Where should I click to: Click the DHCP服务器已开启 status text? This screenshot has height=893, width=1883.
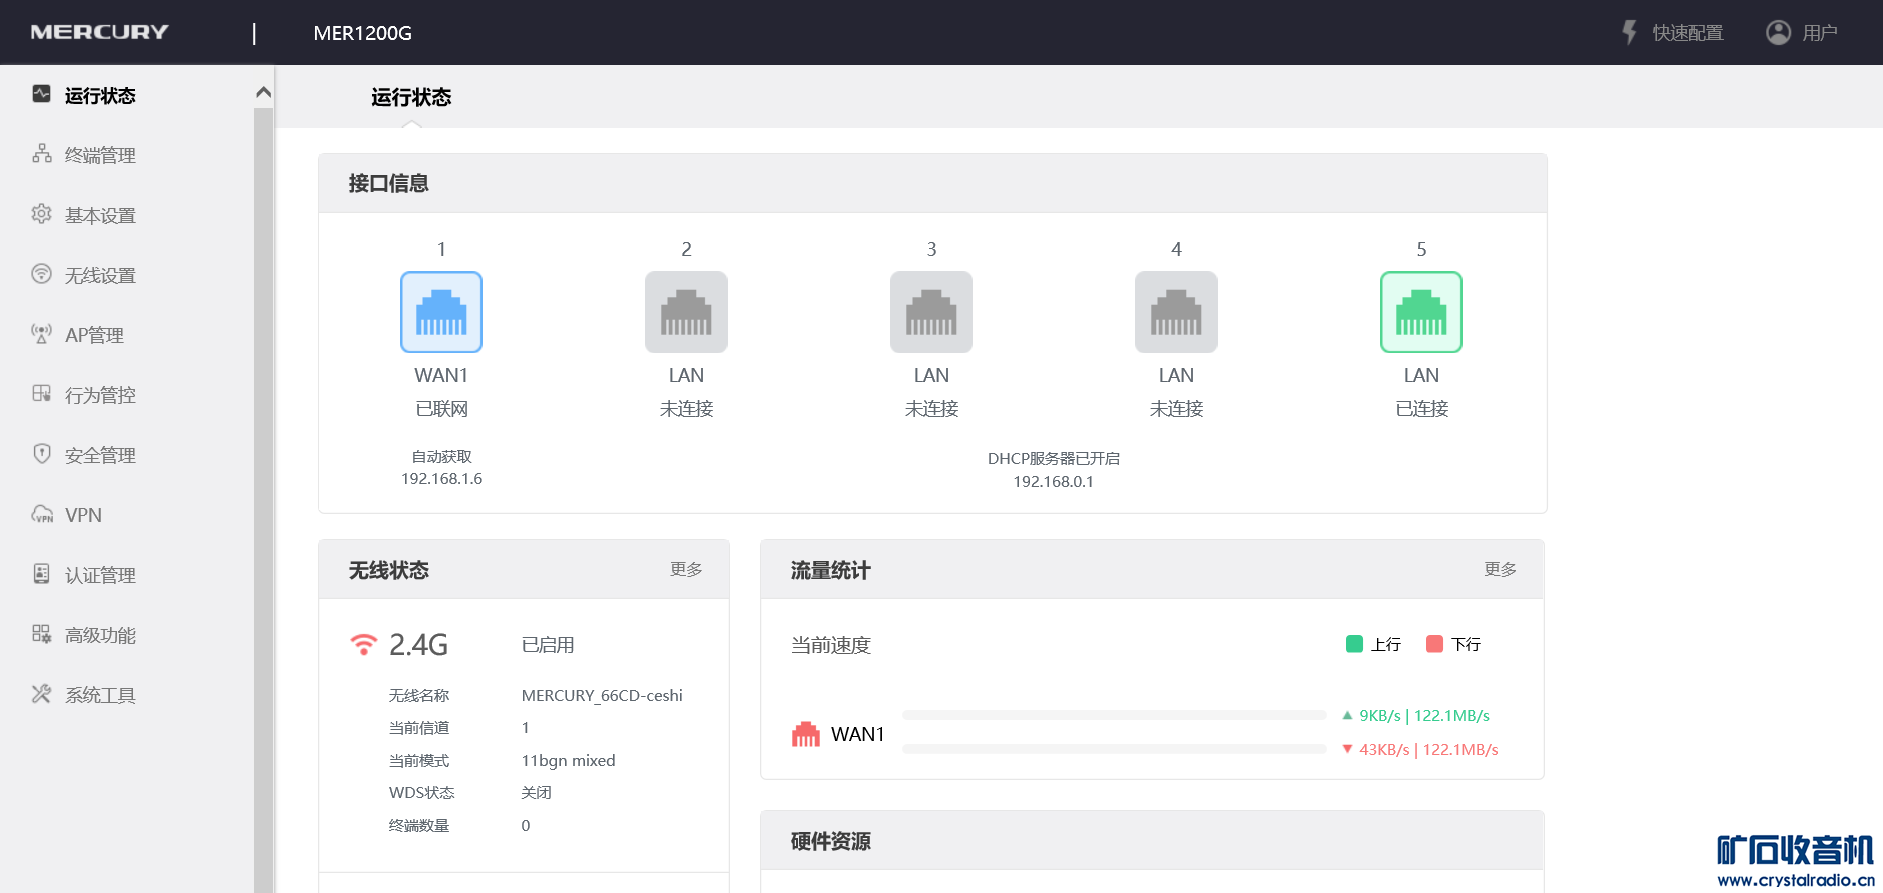tap(1054, 459)
